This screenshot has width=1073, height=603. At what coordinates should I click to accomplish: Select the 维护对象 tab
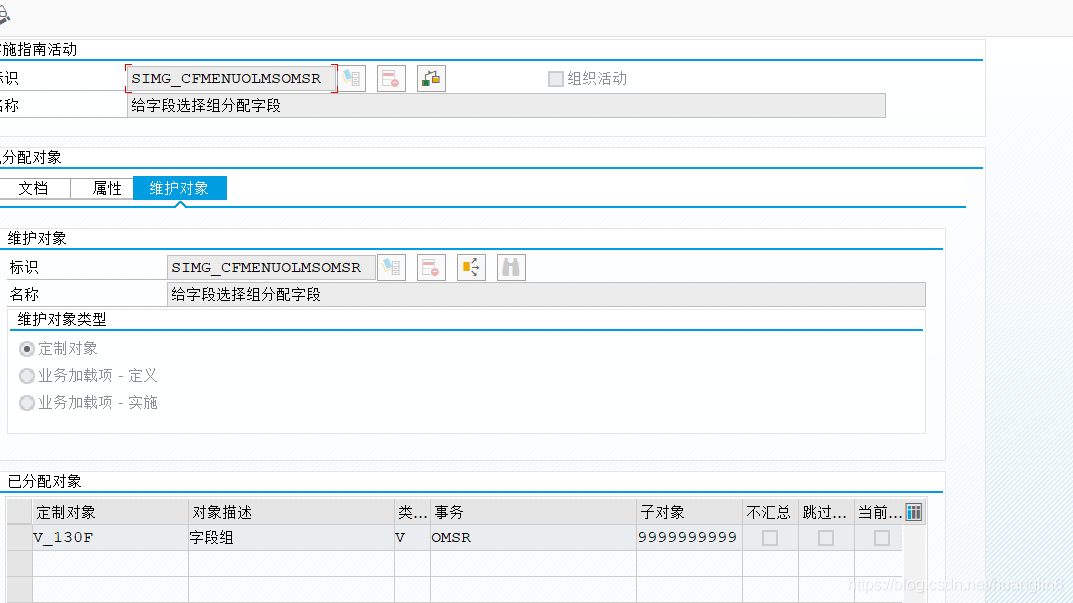tap(180, 188)
